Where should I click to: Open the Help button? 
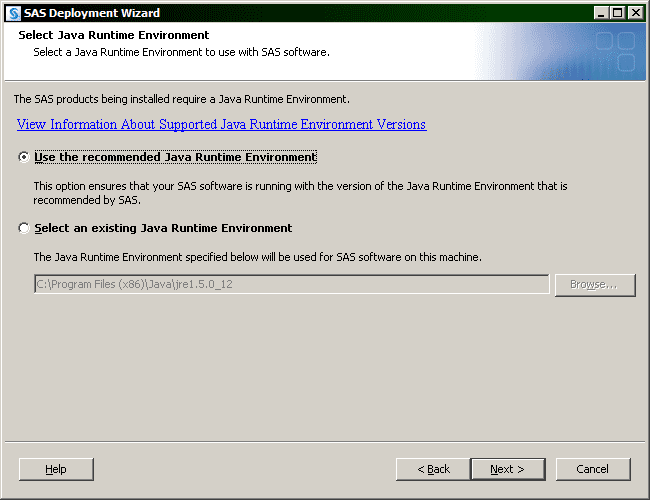tap(56, 469)
